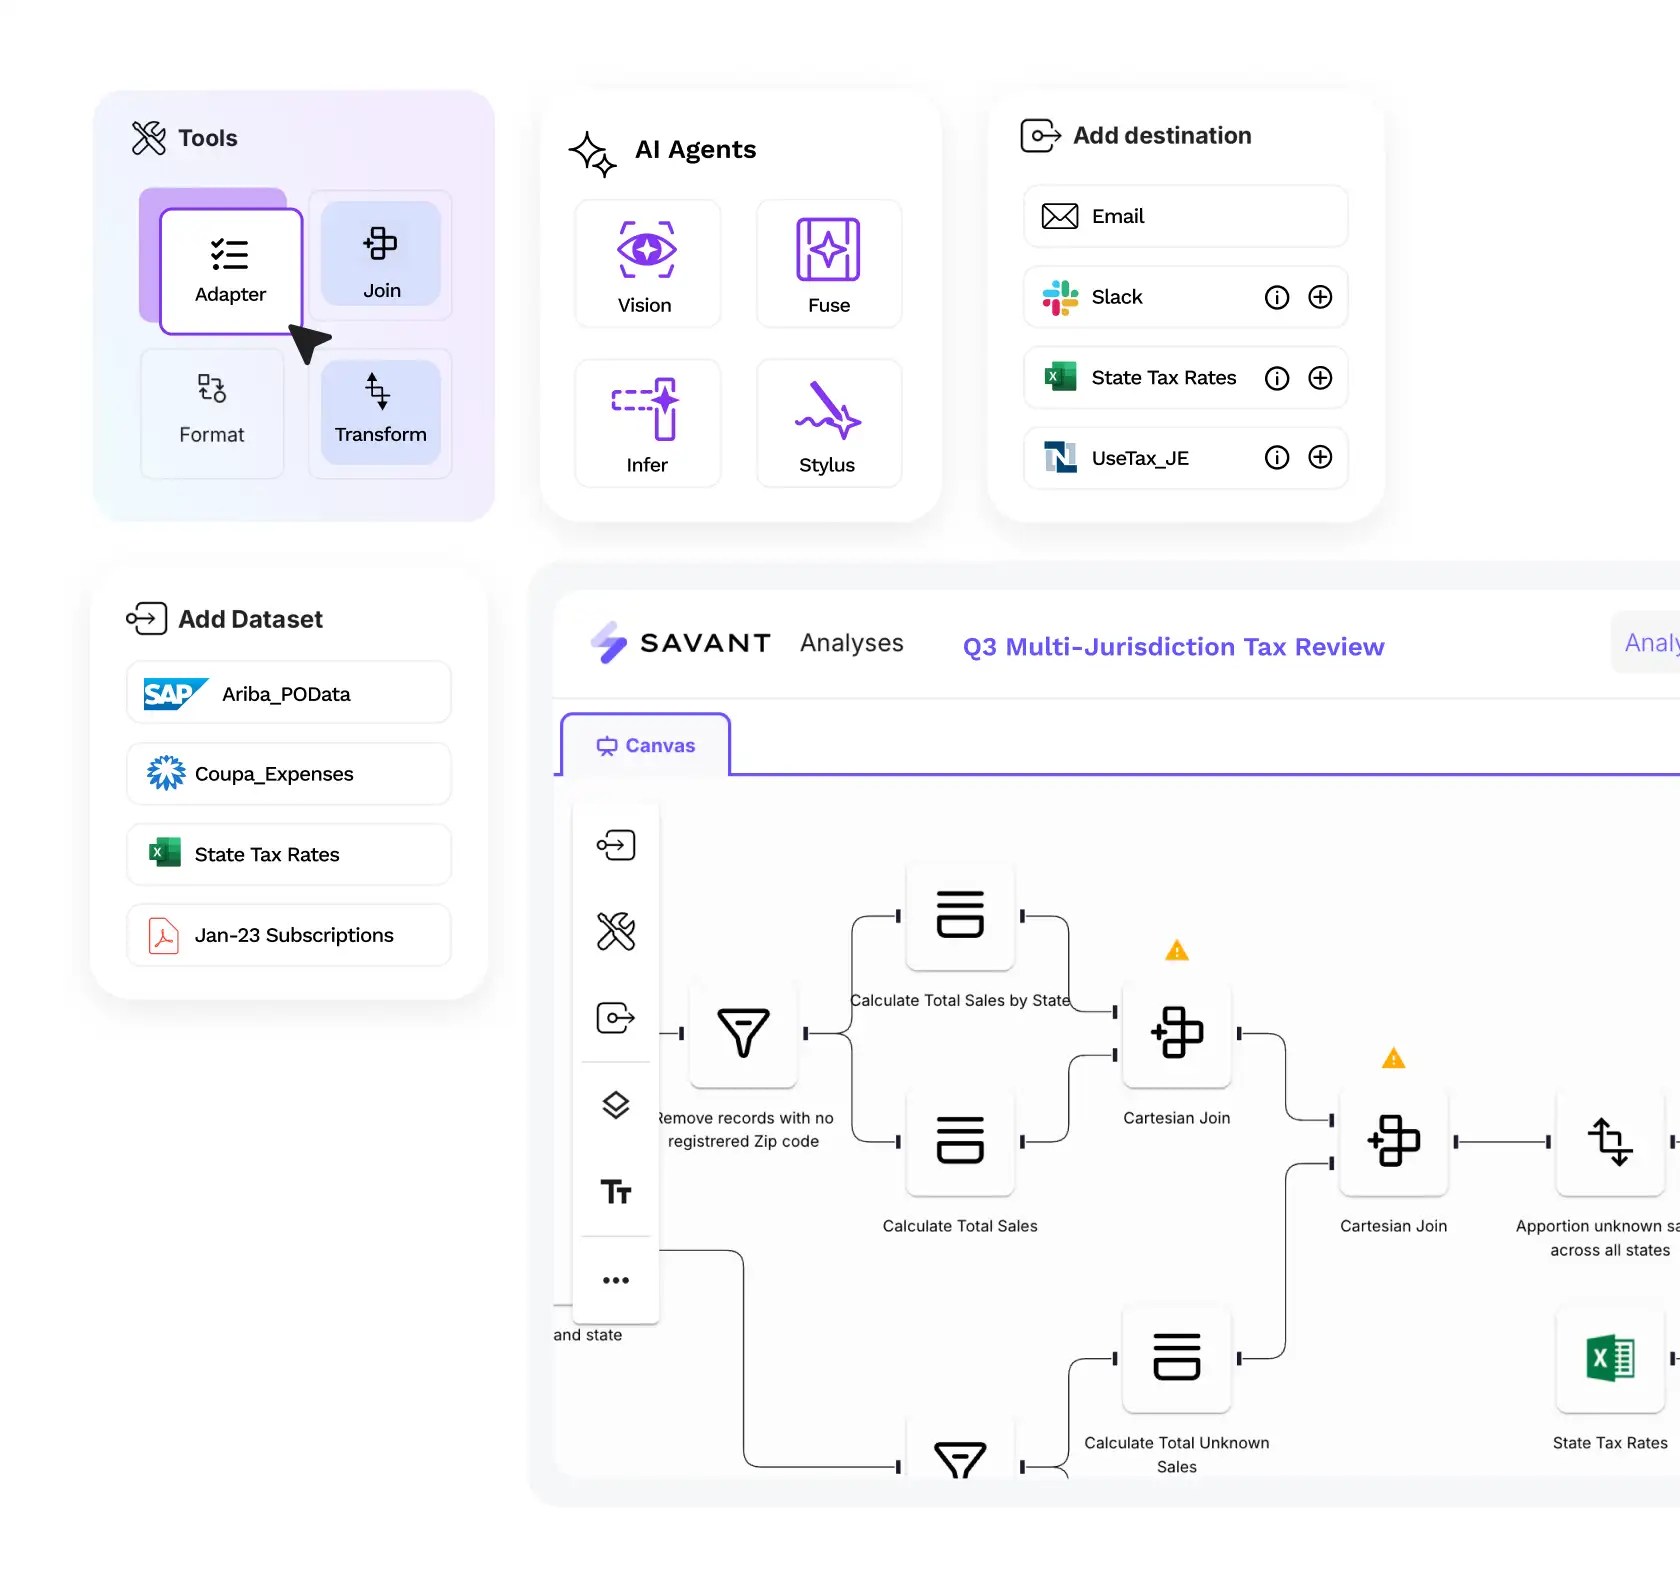Open the Analyses menu
This screenshot has height=1596, width=1680.
point(851,643)
